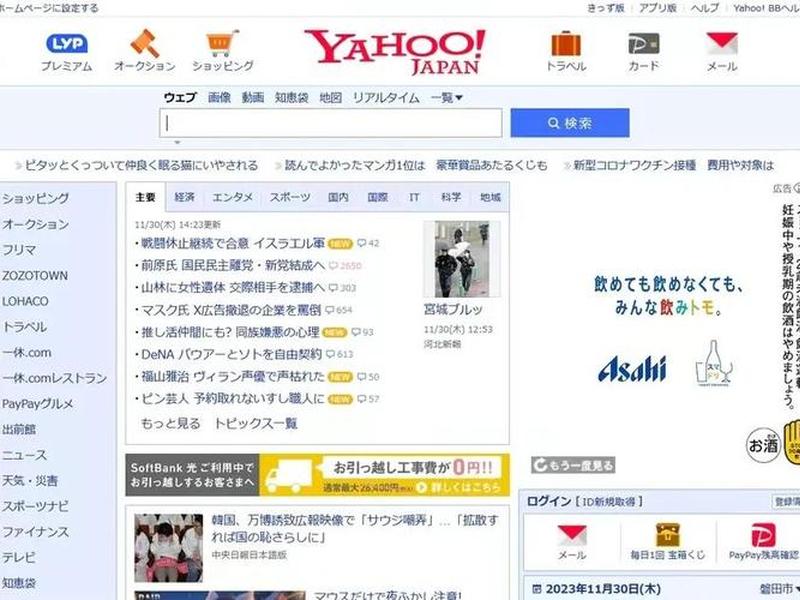Open トピックス一覧 link
This screenshot has height=600, width=800.
pyautogui.click(x=256, y=423)
